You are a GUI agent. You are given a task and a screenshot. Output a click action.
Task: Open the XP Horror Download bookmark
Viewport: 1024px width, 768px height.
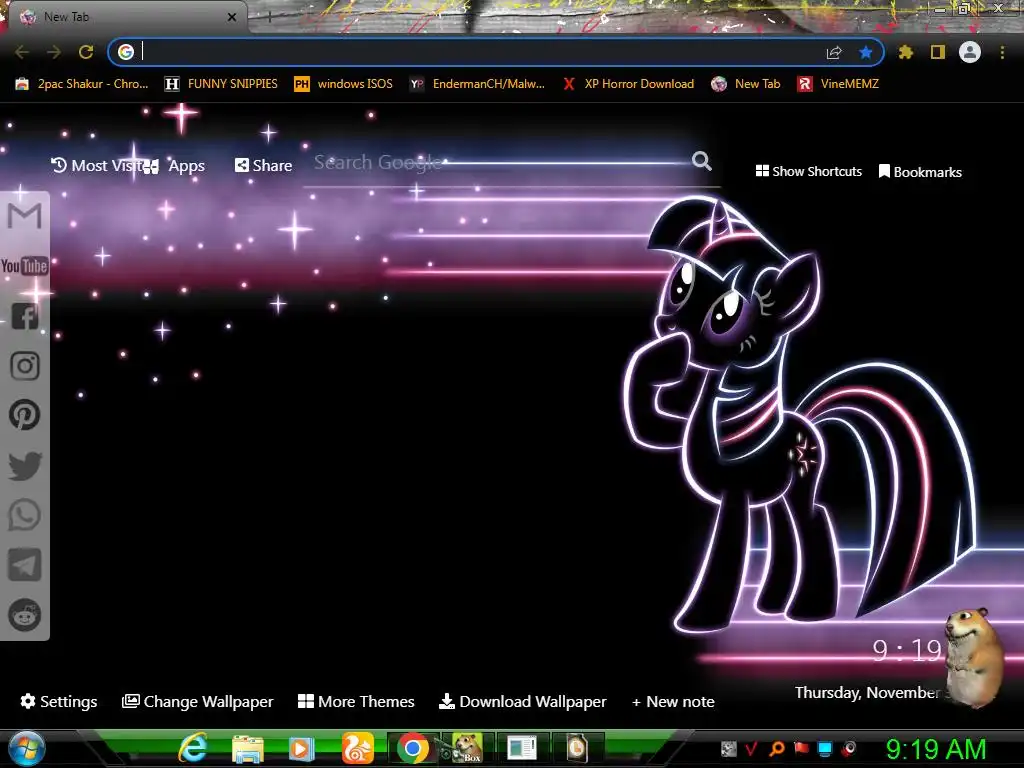628,84
